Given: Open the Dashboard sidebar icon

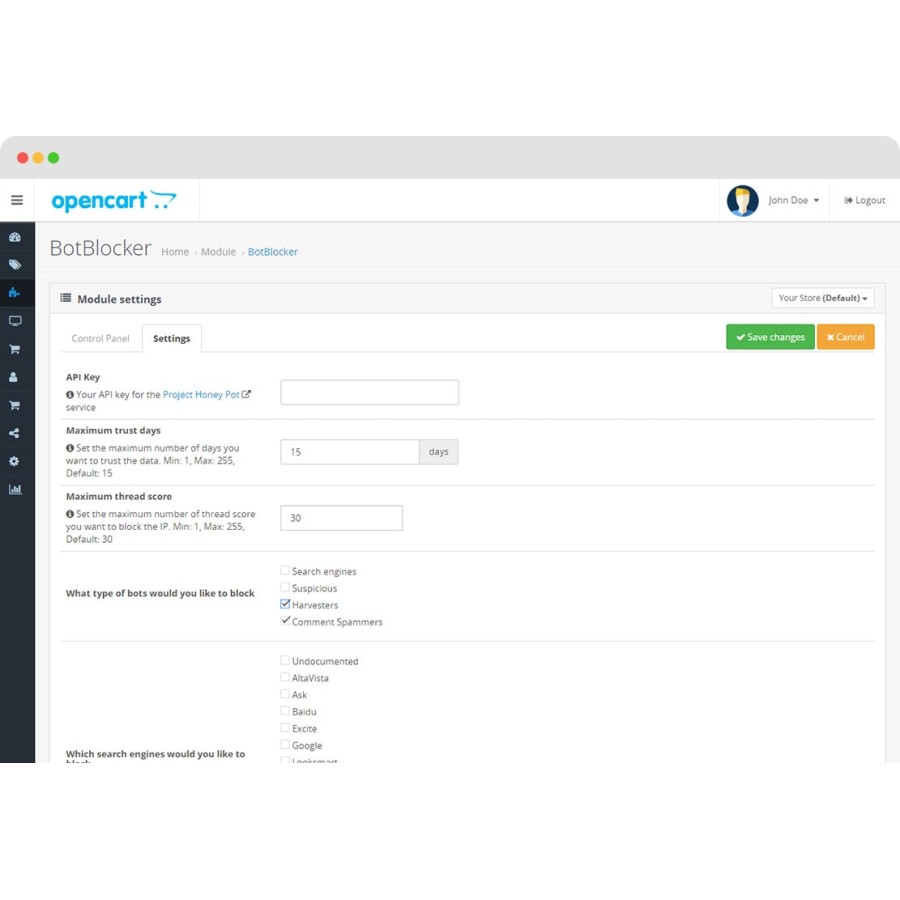Looking at the screenshot, I should pyautogui.click(x=15, y=237).
